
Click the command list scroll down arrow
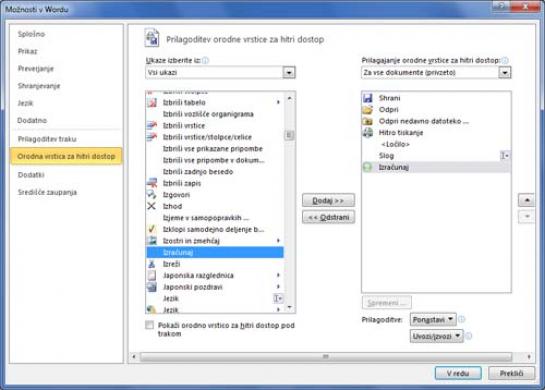[289, 308]
